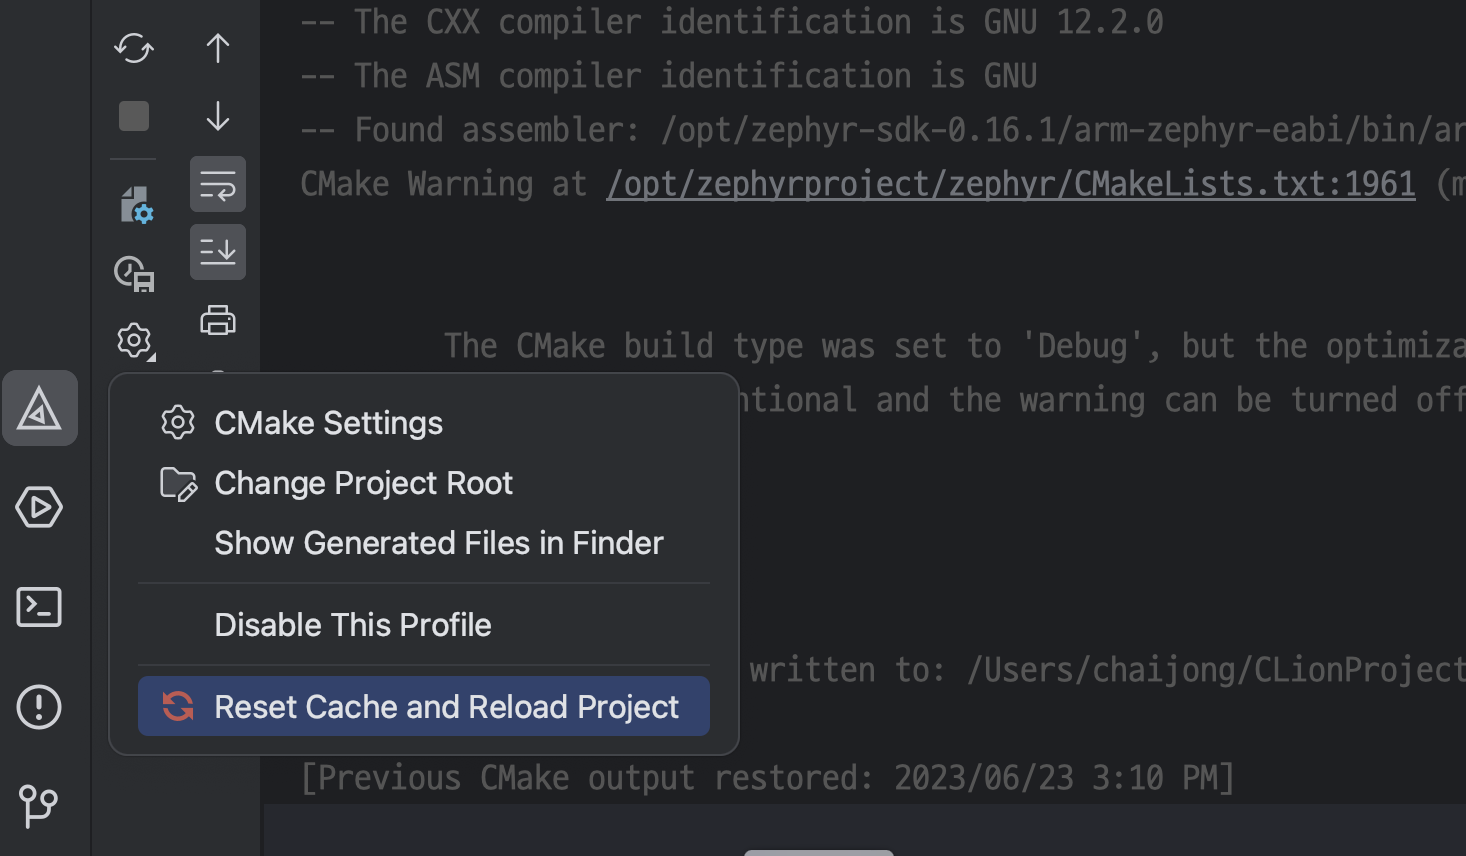The width and height of the screenshot is (1466, 856).
Task: Open the Problems tool window
Action: coord(39,707)
